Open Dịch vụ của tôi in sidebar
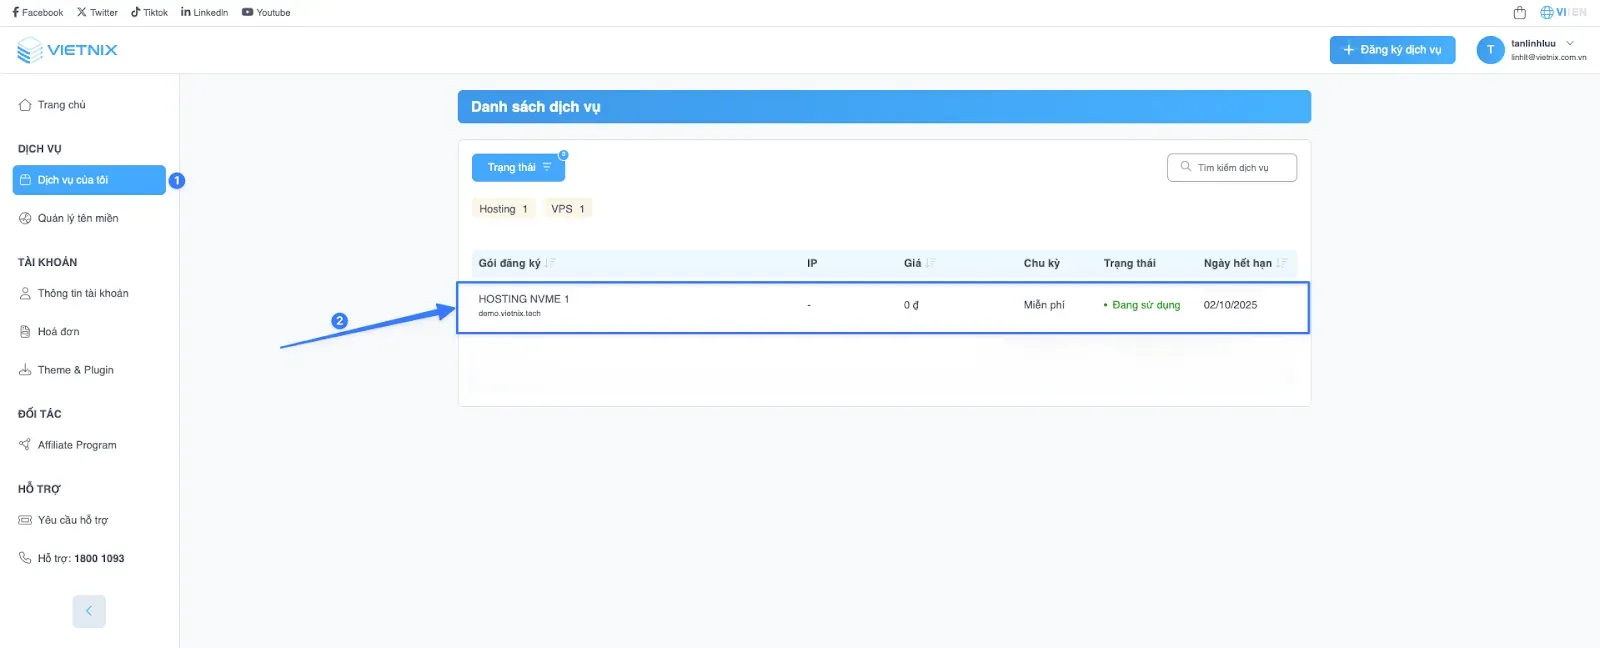The width and height of the screenshot is (1600, 648). point(89,180)
